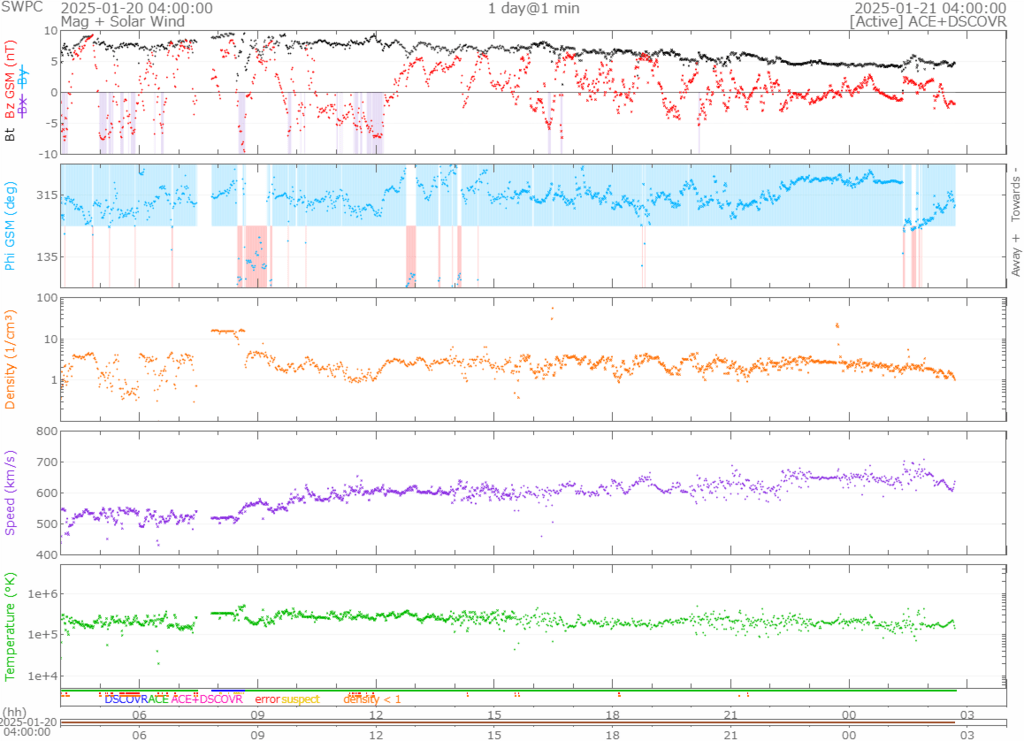
Task: Toggle the magenta ACE+DSCOVR legend entry
Action: [x=207, y=700]
